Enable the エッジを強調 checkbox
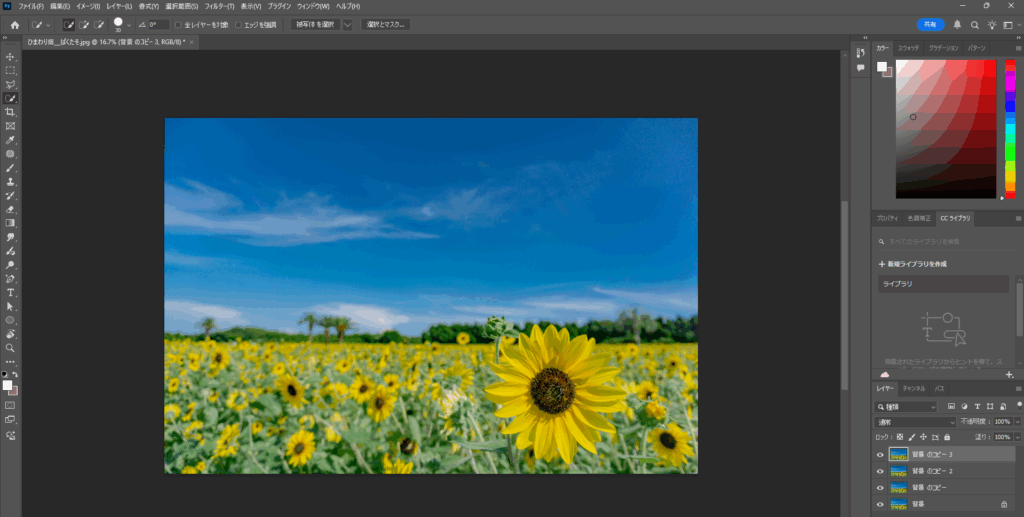This screenshot has width=1024, height=517. (238, 24)
